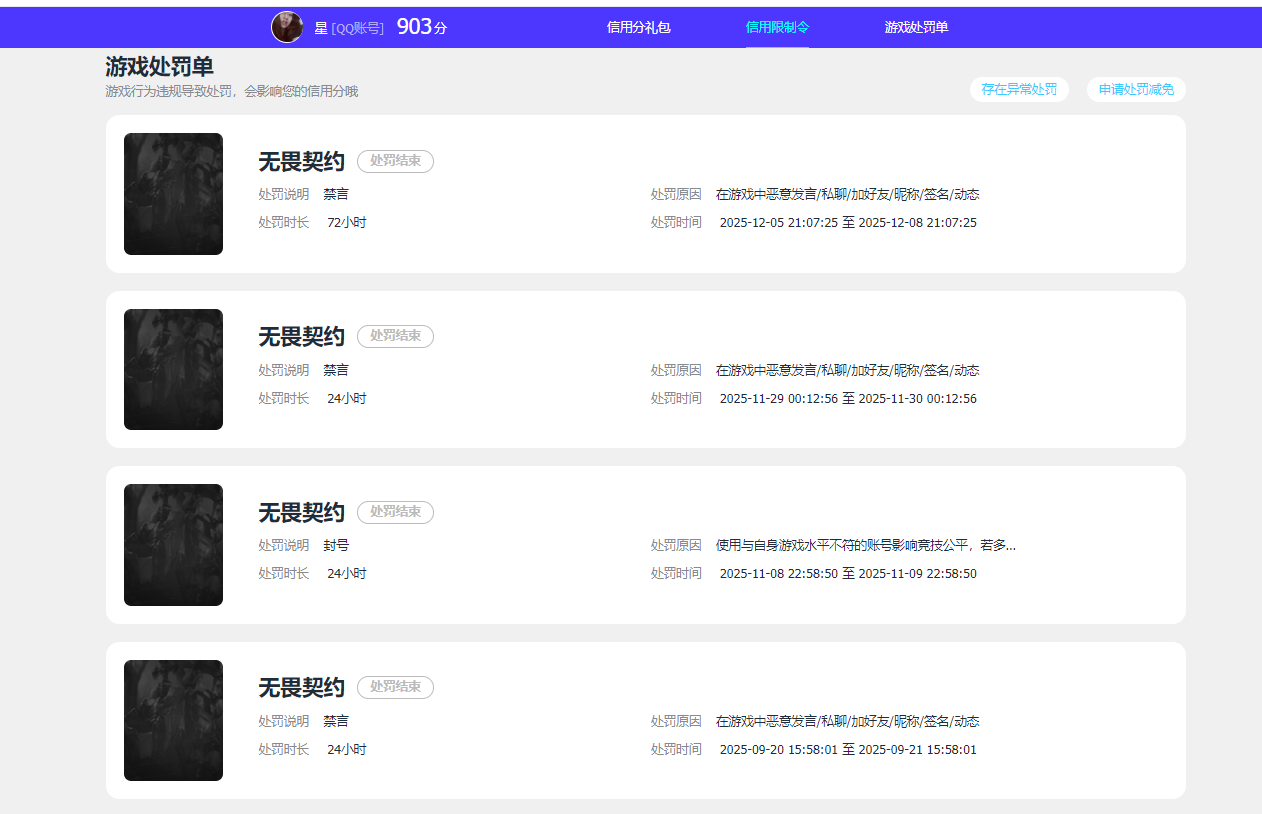Click the second punishment card's game thumbnail
Viewport: 1262px width, 814px height.
[x=173, y=369]
